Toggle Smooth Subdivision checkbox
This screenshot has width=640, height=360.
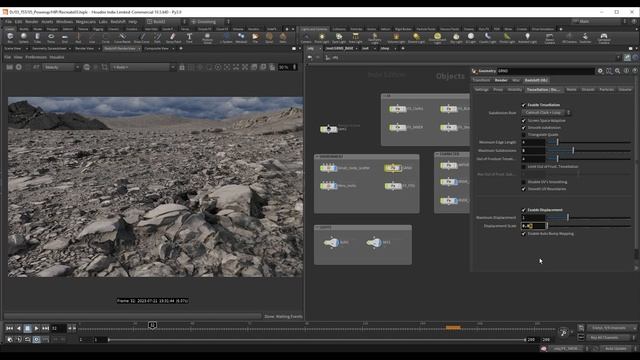tap(524, 128)
